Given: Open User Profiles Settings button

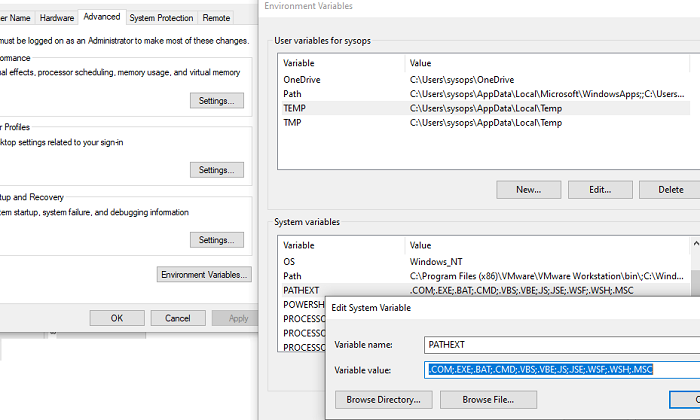Looking at the screenshot, I should (x=217, y=170).
